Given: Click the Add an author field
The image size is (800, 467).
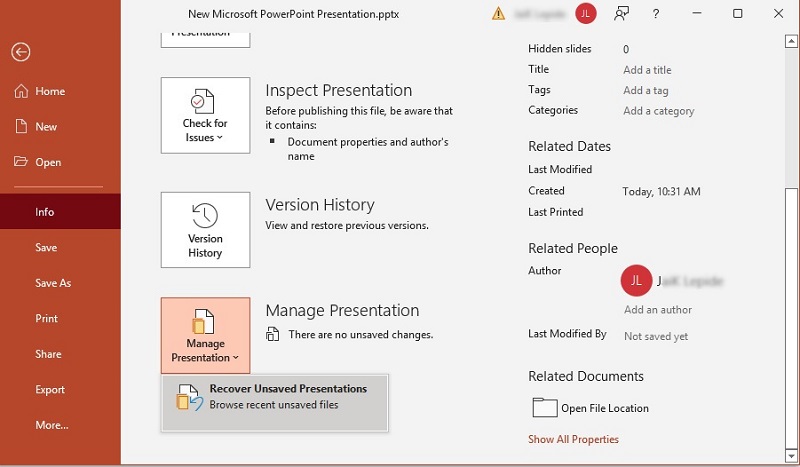Looking at the screenshot, I should (658, 310).
